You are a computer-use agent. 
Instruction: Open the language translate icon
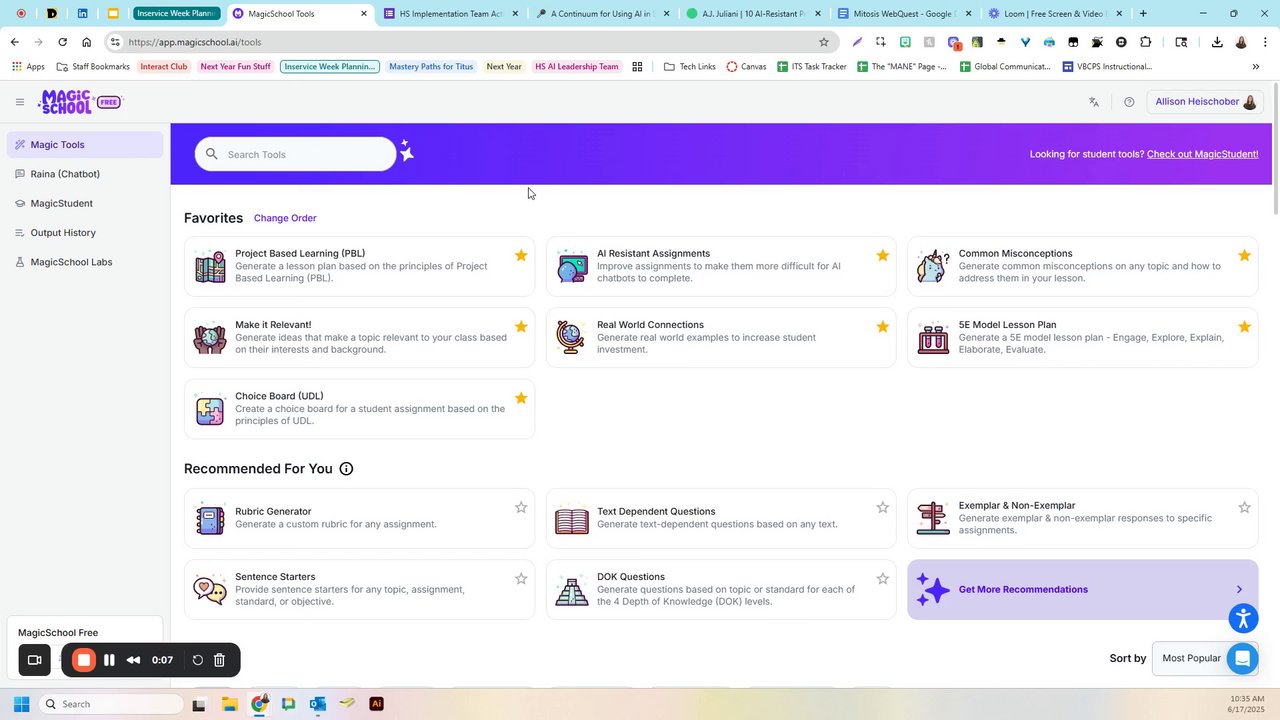(x=1094, y=102)
